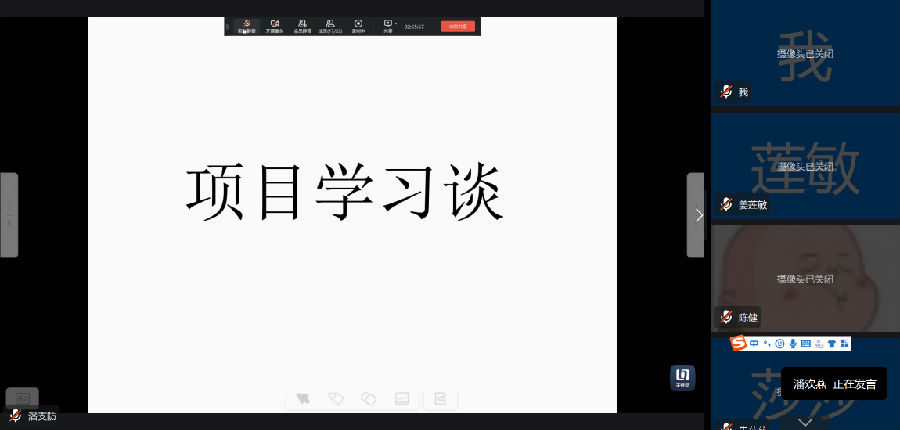Screen dimensions: 900x430
Task: Select the 我 participant video tile
Action: click(805, 53)
